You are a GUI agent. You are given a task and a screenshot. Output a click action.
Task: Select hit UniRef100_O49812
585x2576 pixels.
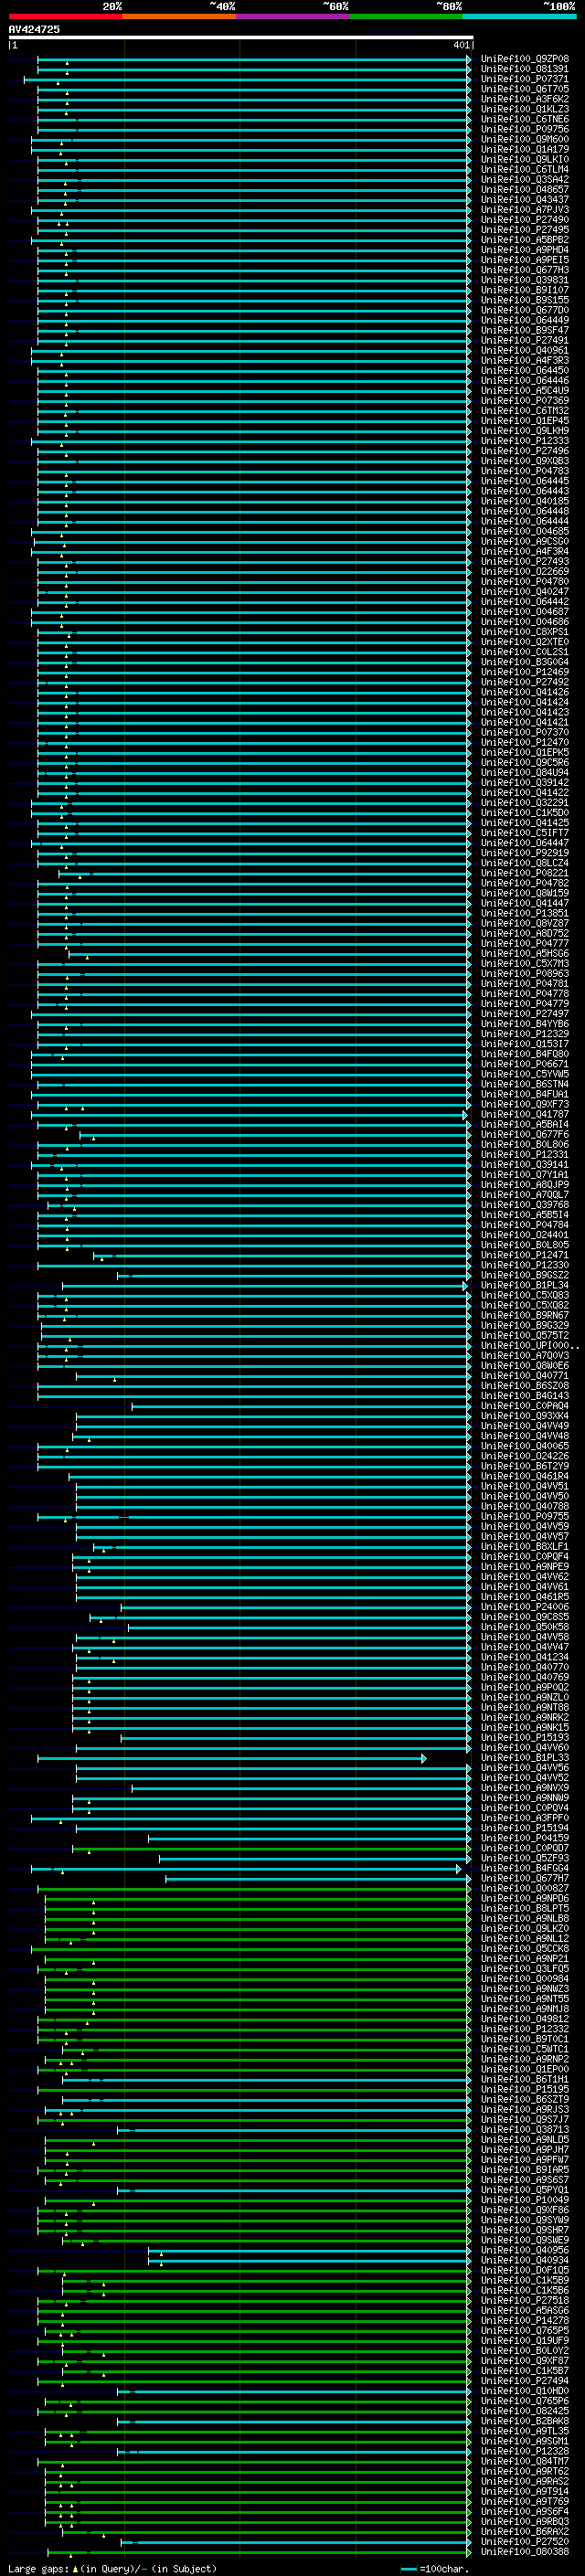pyautogui.click(x=525, y=2019)
